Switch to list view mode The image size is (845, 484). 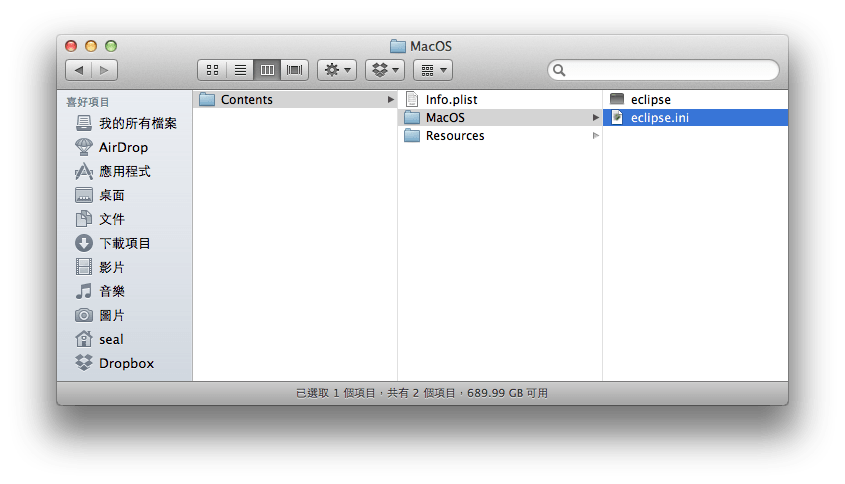pyautogui.click(x=240, y=70)
